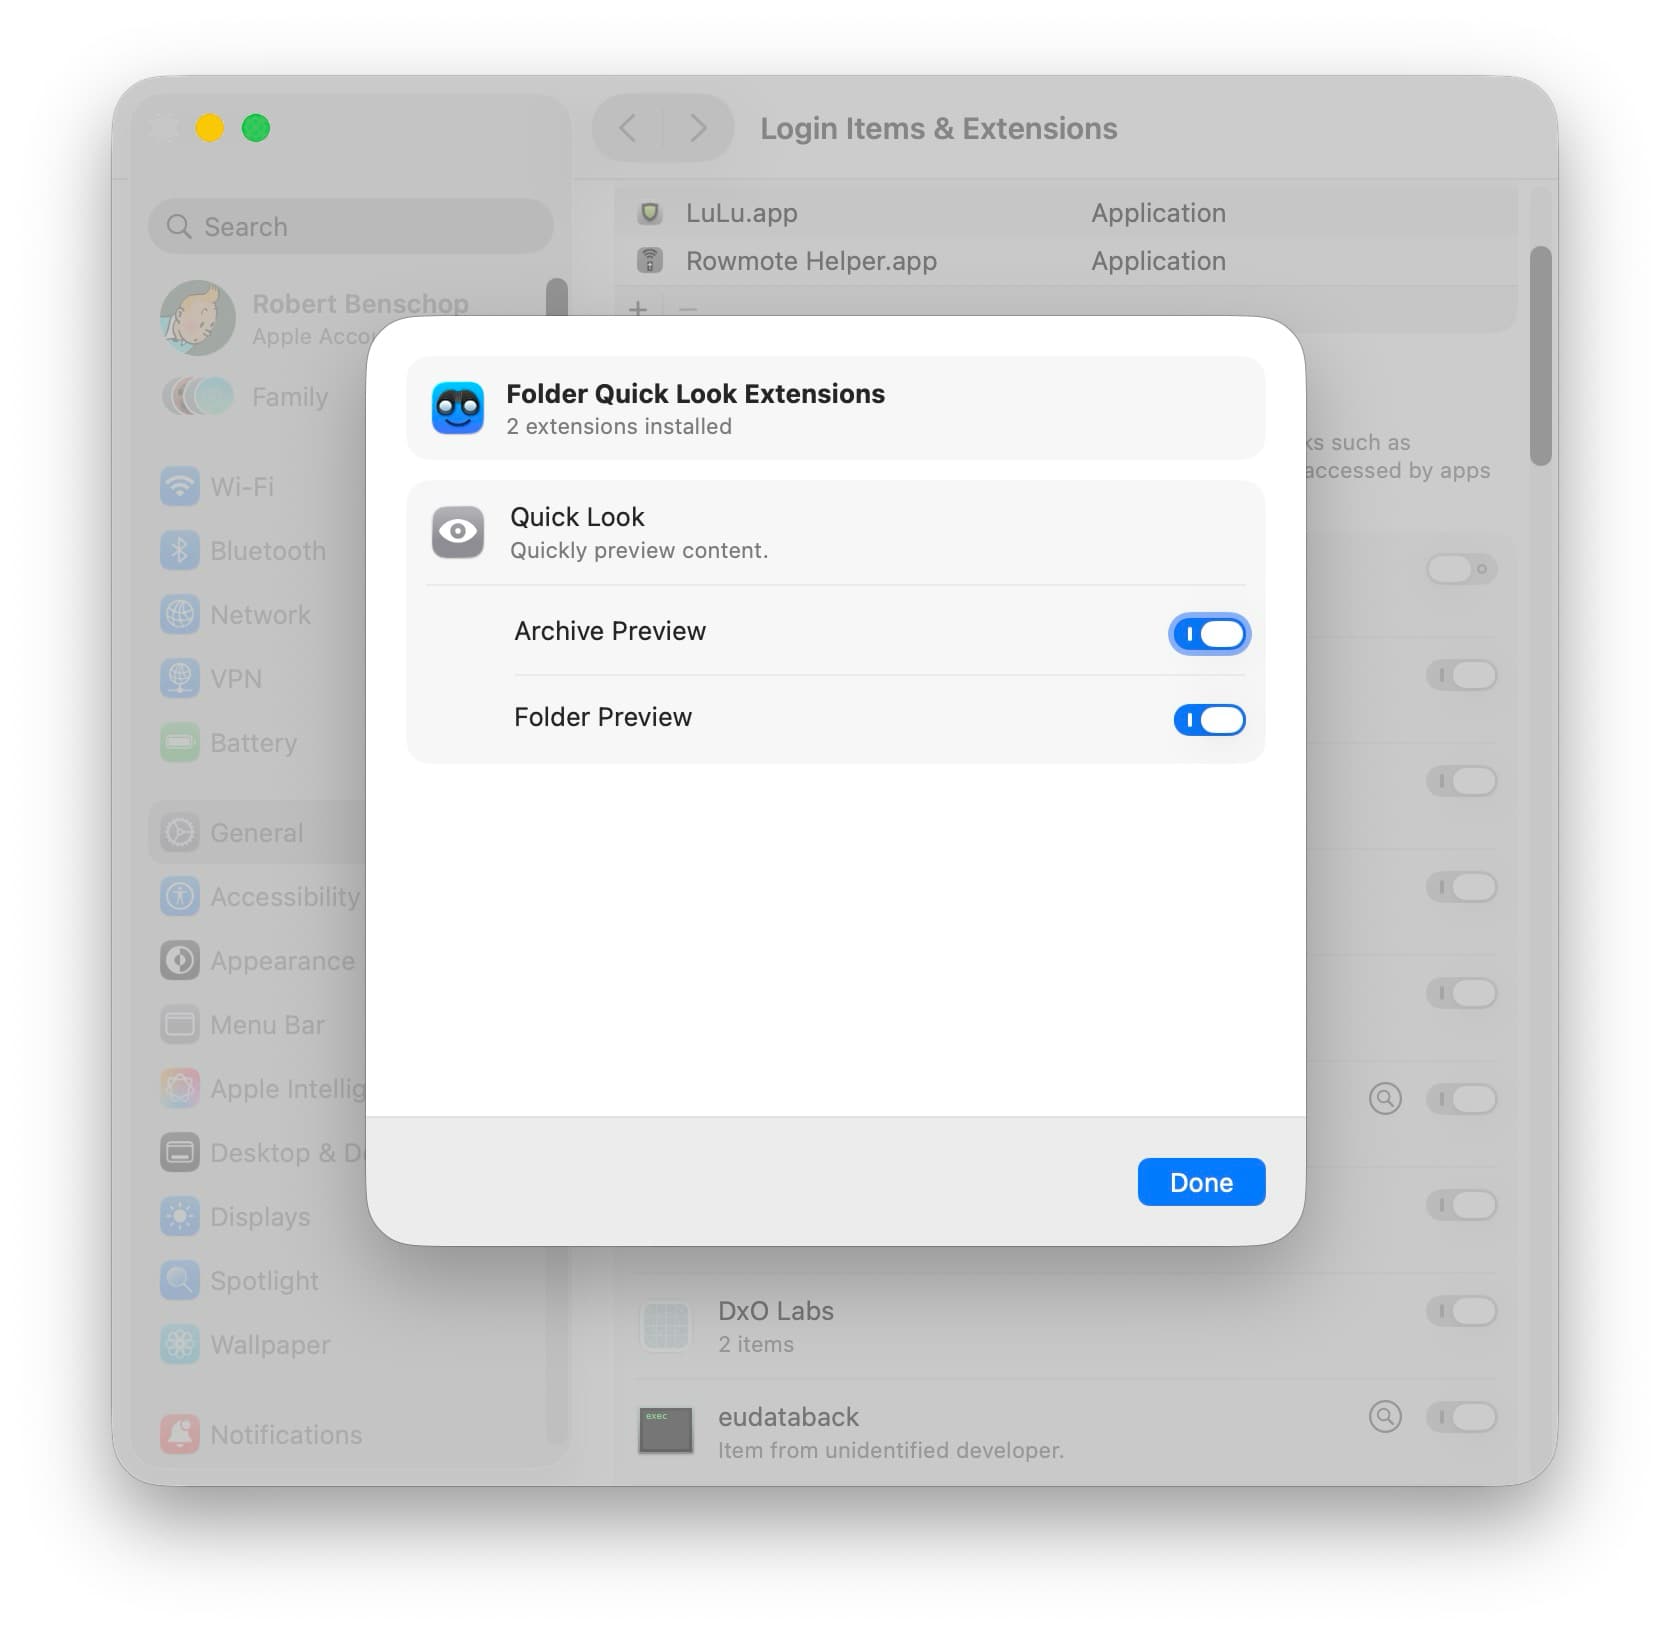Click the Search field in sidebar
This screenshot has width=1670, height=1634.
pyautogui.click(x=351, y=227)
